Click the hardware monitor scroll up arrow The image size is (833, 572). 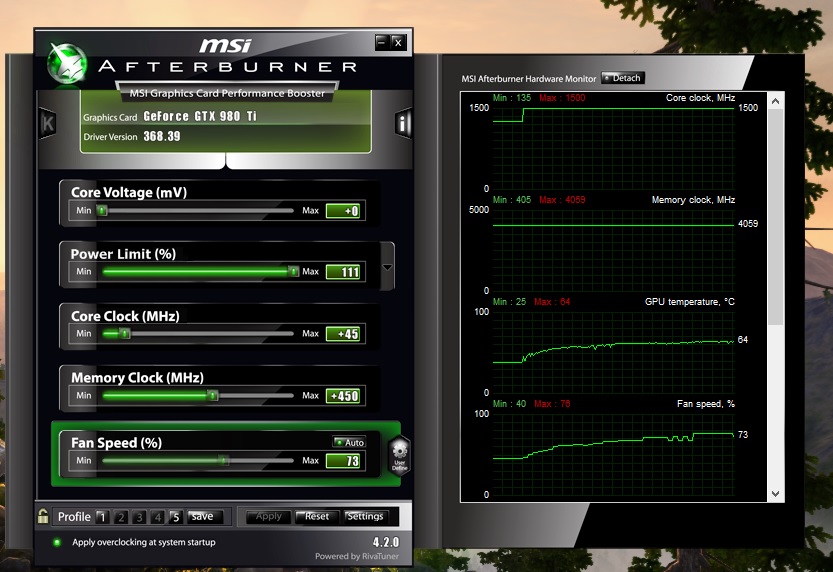[x=776, y=101]
